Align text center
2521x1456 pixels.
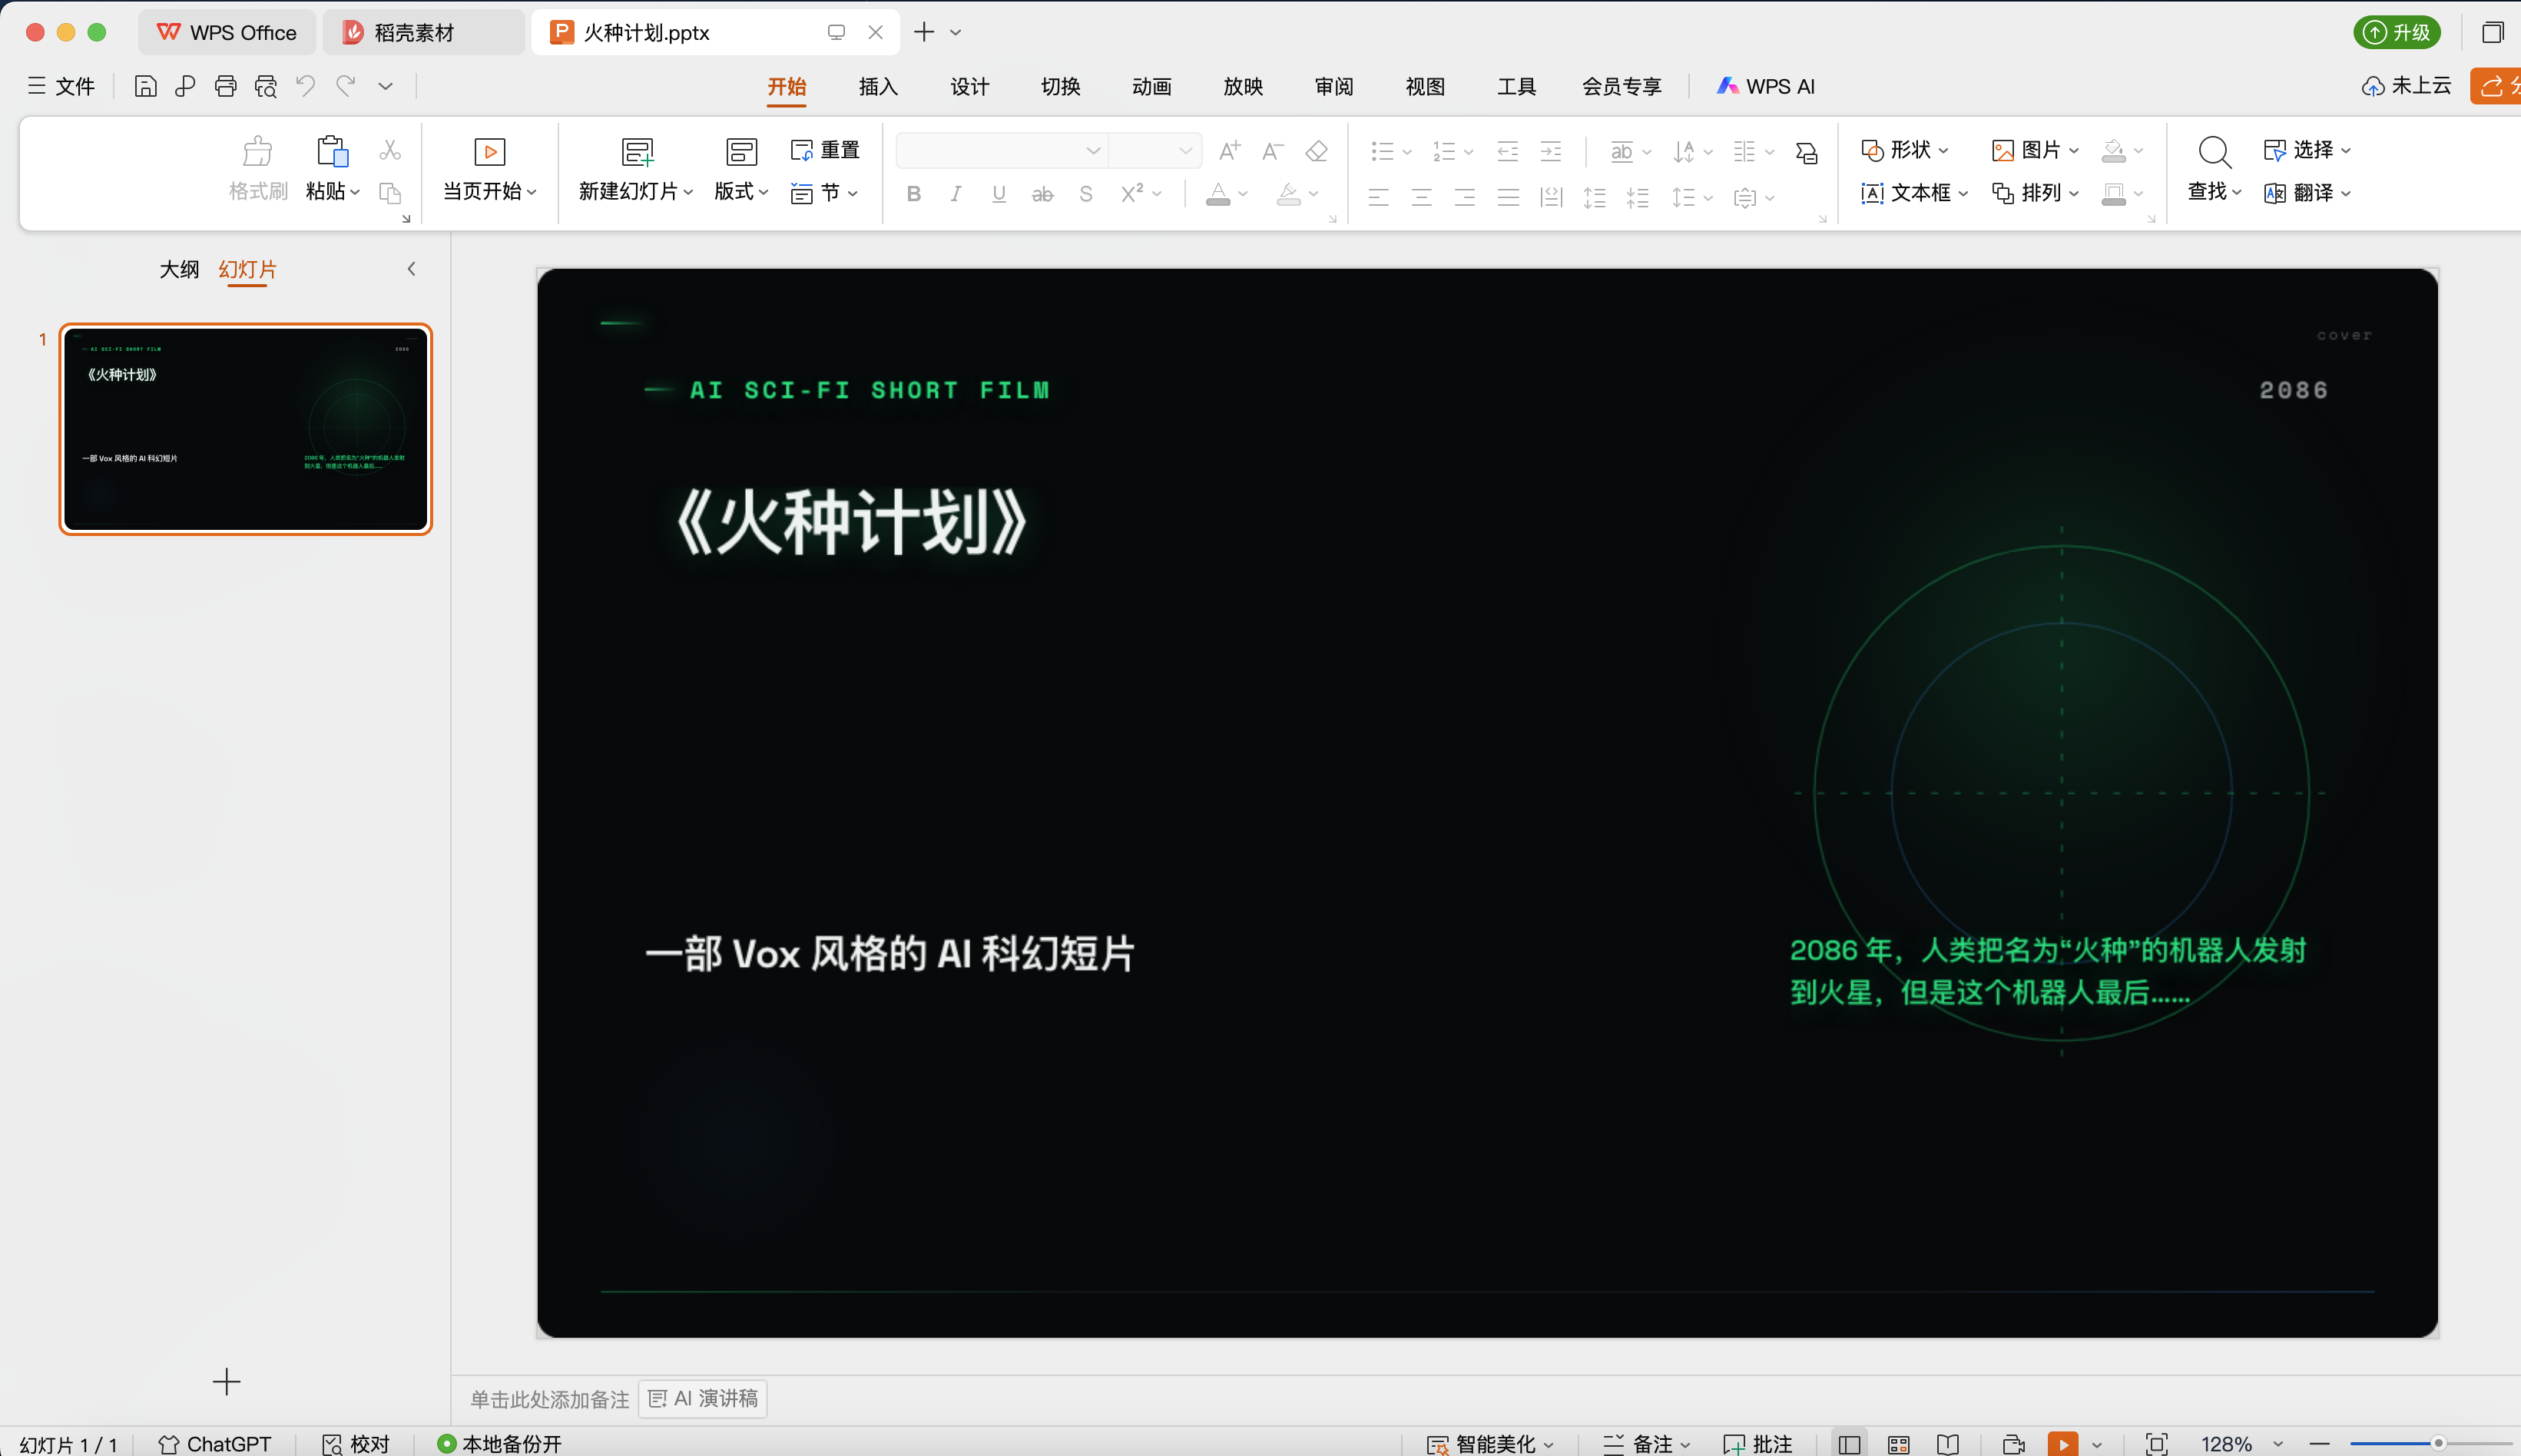(1421, 197)
